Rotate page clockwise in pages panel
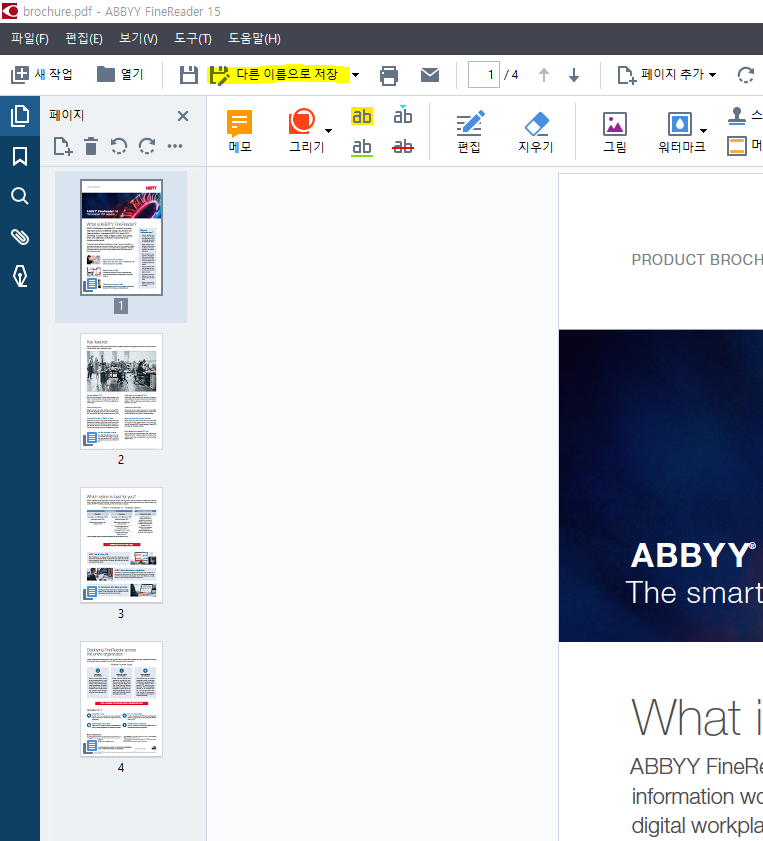 point(147,146)
